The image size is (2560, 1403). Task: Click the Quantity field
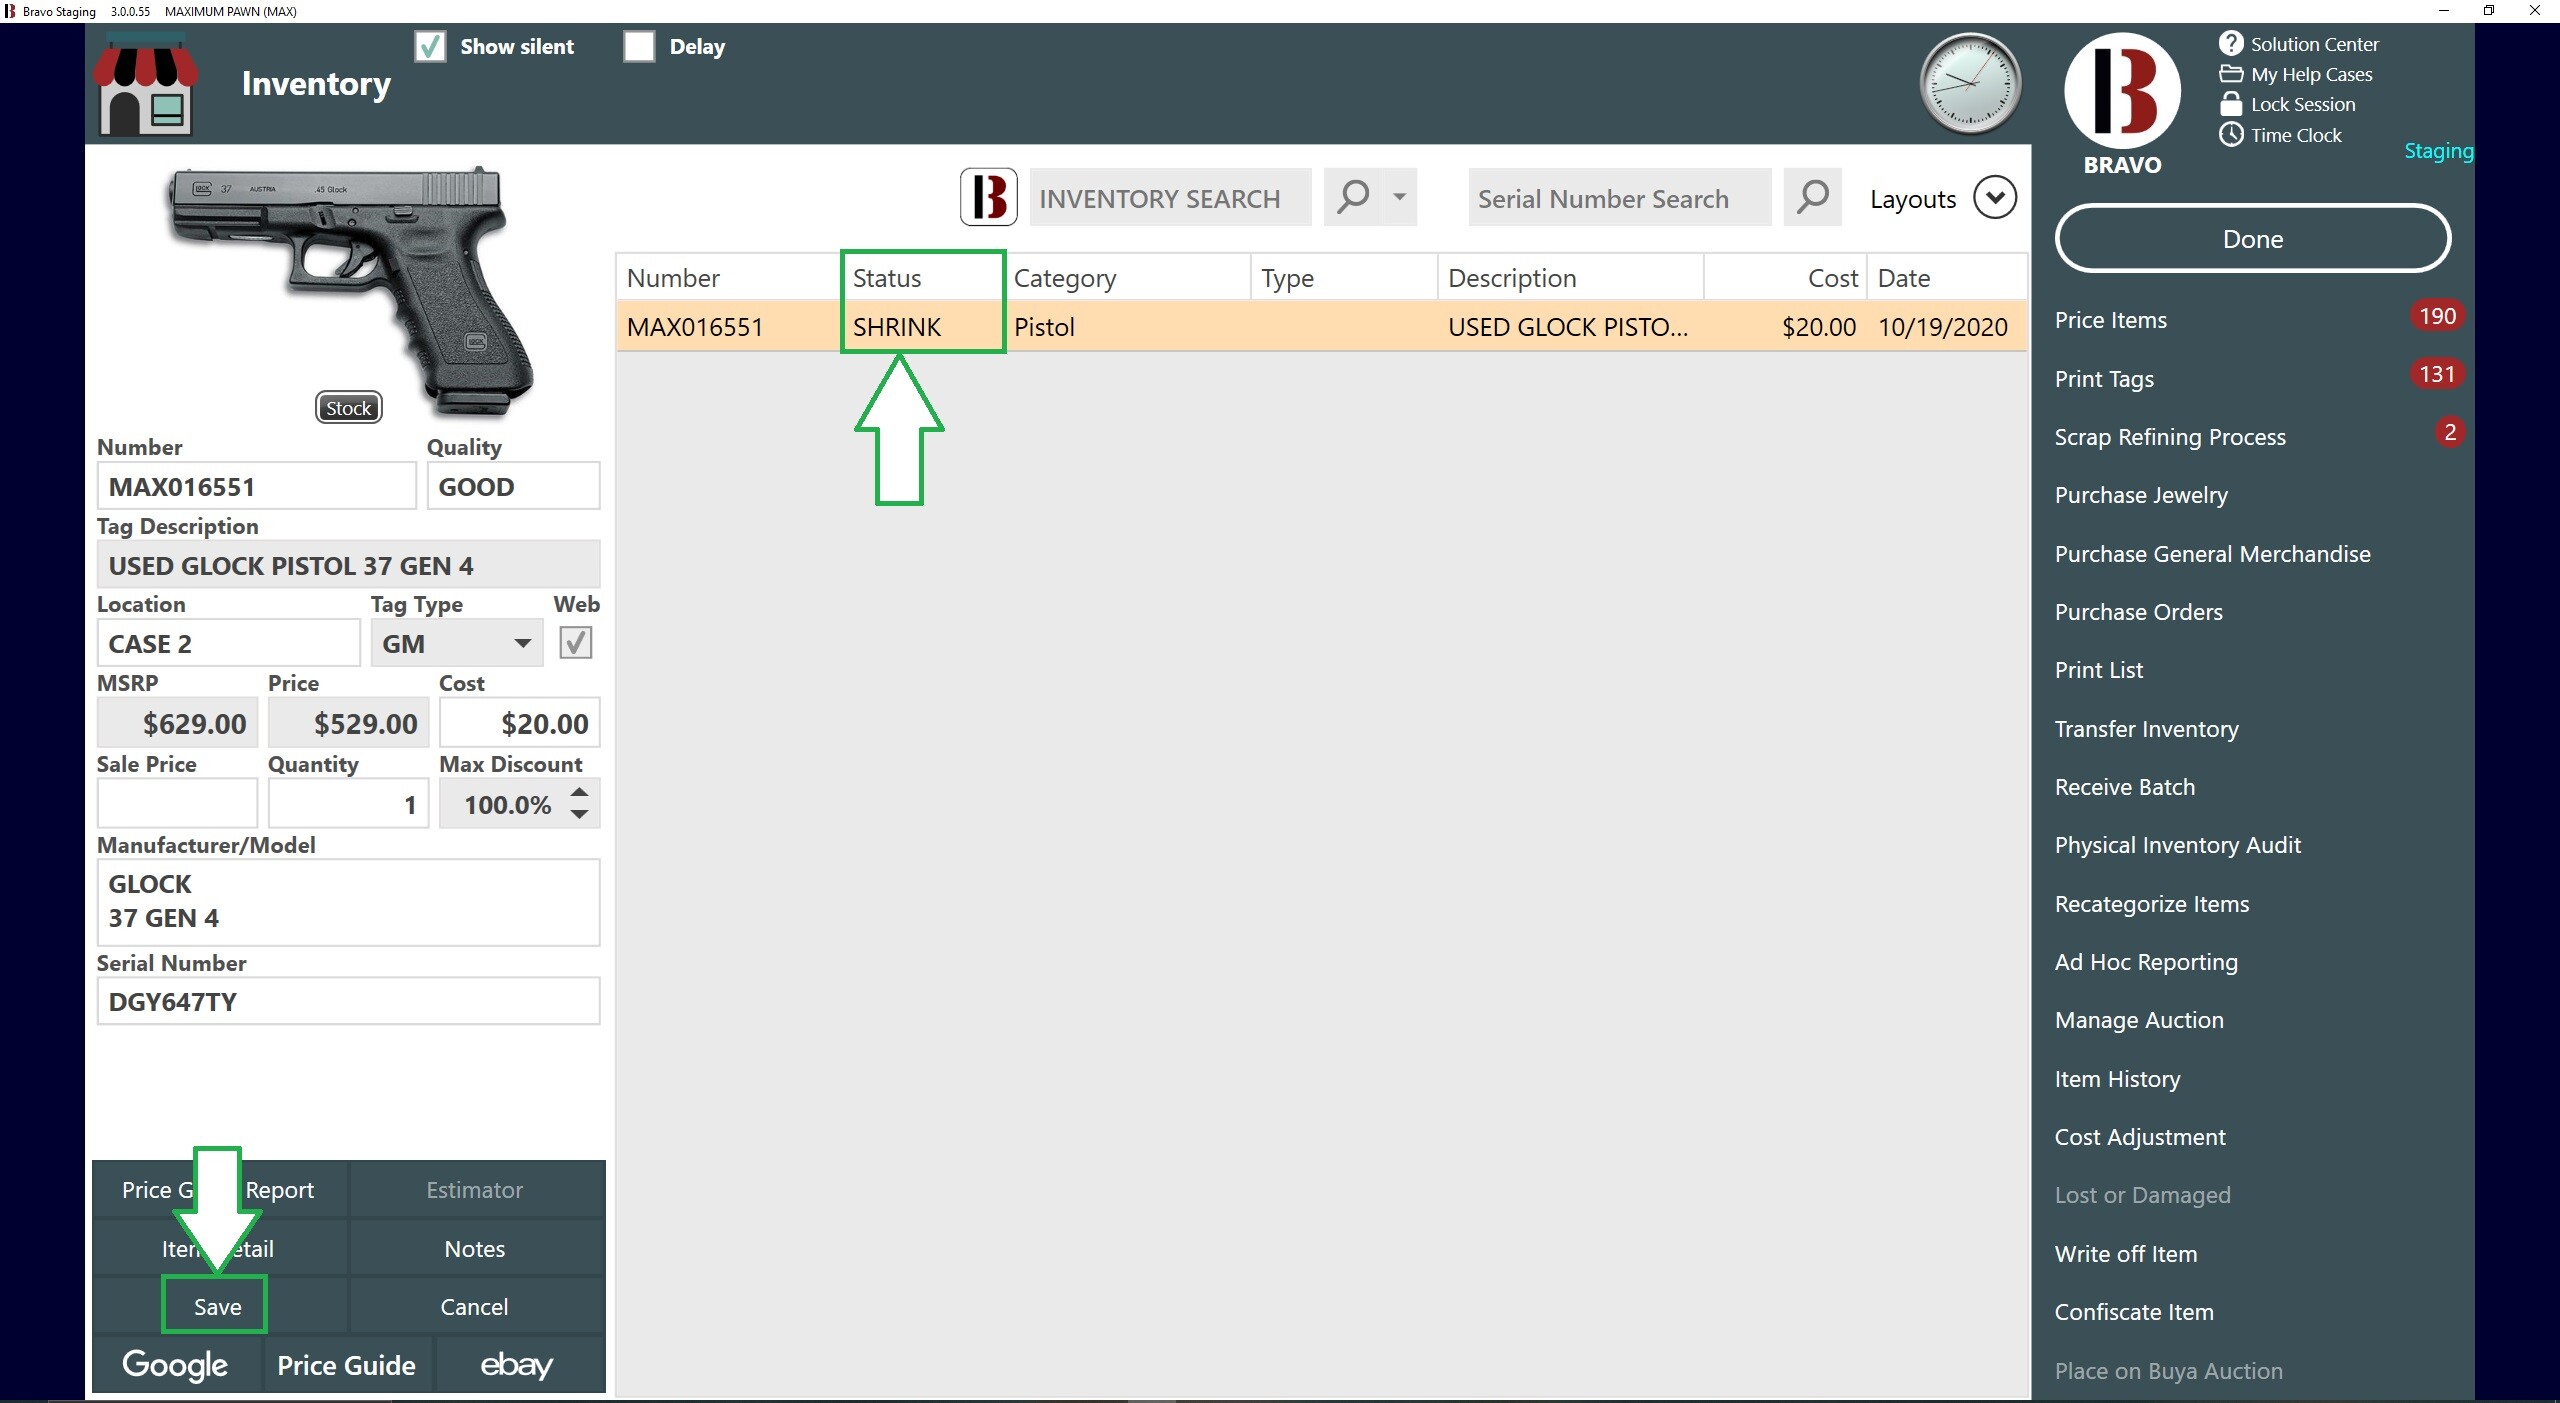(348, 804)
